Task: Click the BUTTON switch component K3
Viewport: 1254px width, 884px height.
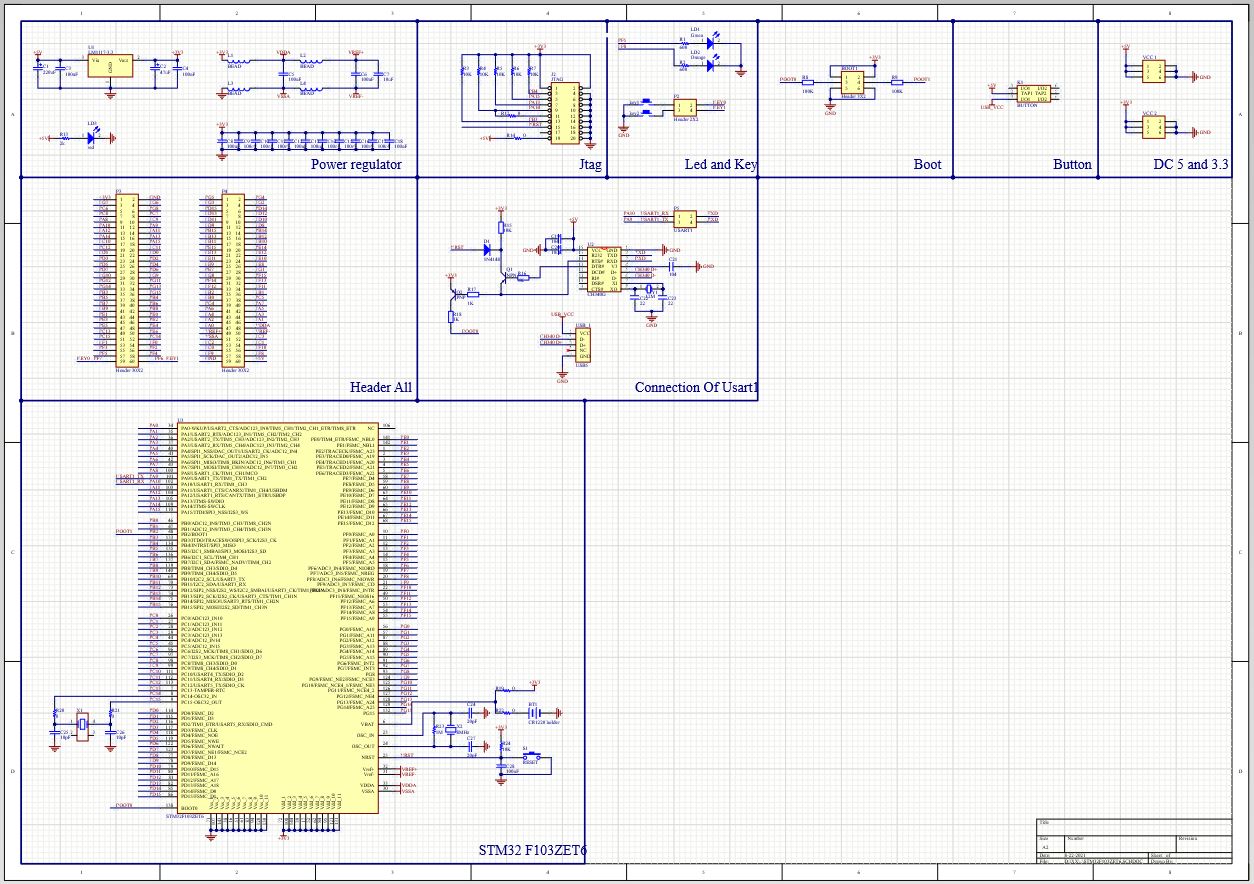Action: point(1033,95)
